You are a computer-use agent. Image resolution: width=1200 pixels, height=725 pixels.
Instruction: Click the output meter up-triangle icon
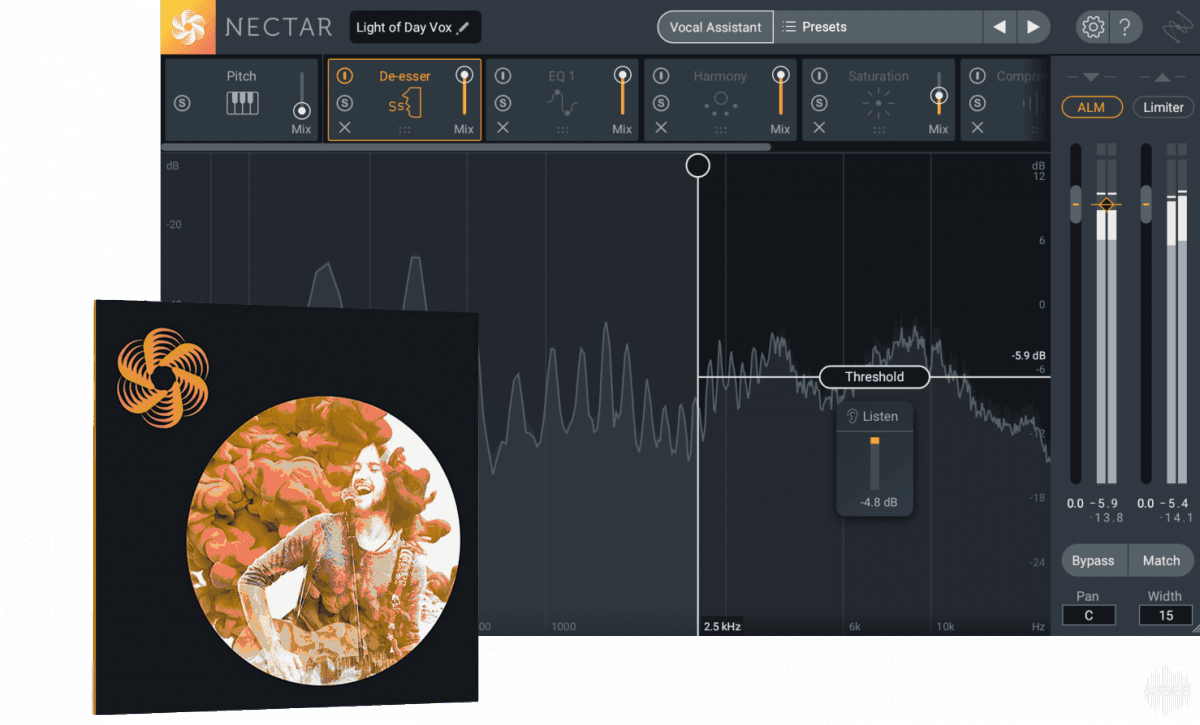tap(1162, 77)
